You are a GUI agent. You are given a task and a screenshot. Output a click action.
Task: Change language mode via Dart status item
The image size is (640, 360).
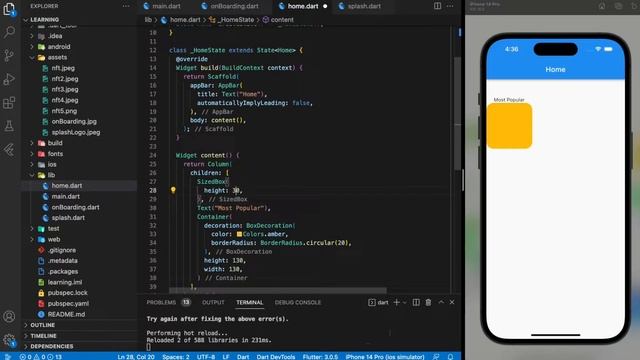click(243, 357)
